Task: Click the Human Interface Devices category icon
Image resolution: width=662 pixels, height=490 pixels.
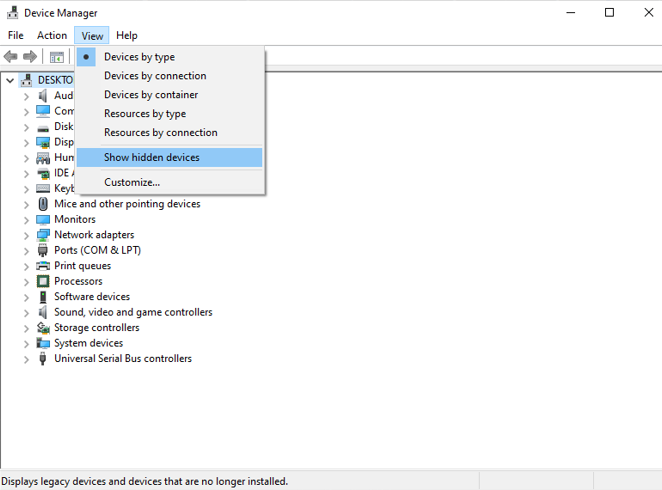Action: (43, 158)
